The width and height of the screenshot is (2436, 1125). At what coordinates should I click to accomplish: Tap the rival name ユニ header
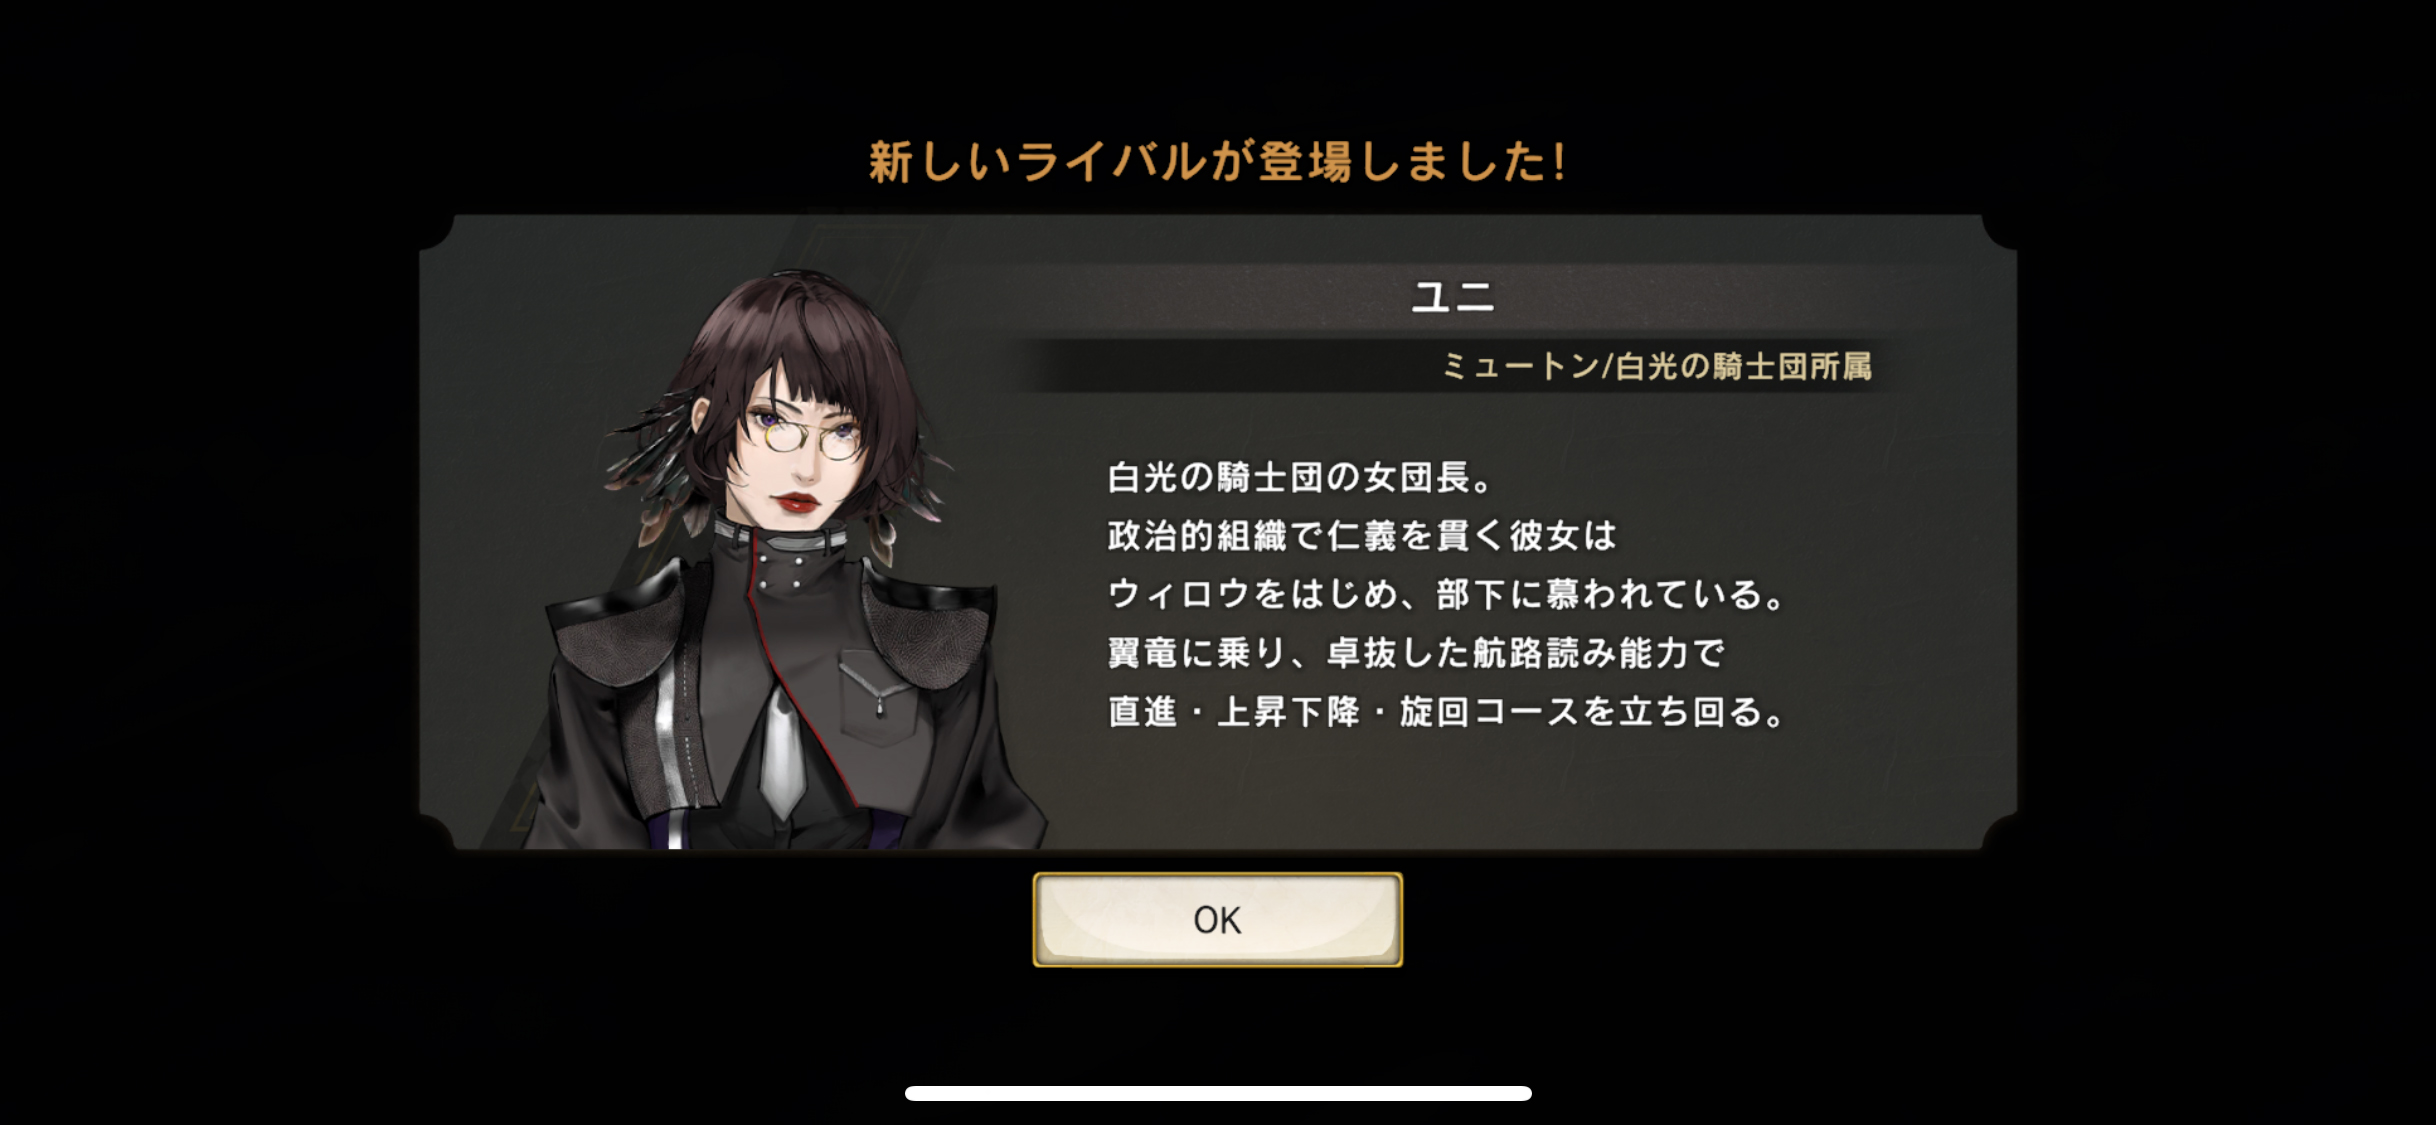coord(1452,296)
